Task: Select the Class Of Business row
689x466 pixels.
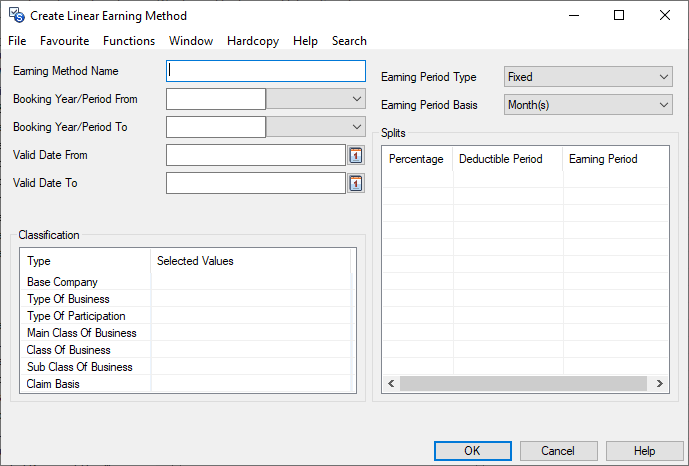Action: [x=186, y=350]
